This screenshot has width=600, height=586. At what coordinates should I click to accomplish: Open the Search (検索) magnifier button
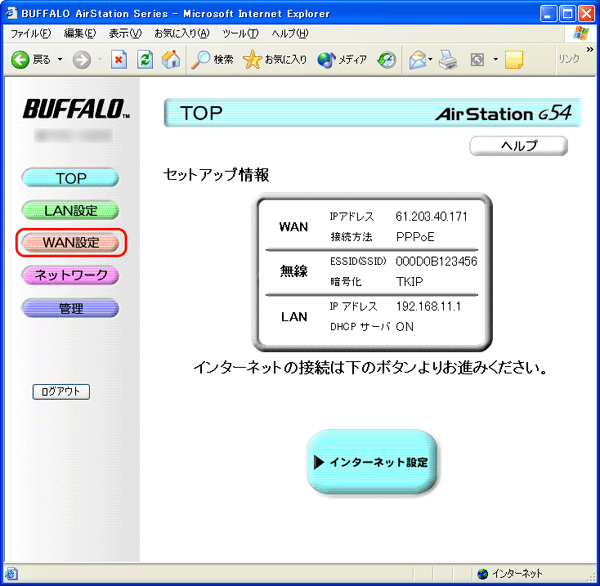click(x=212, y=60)
